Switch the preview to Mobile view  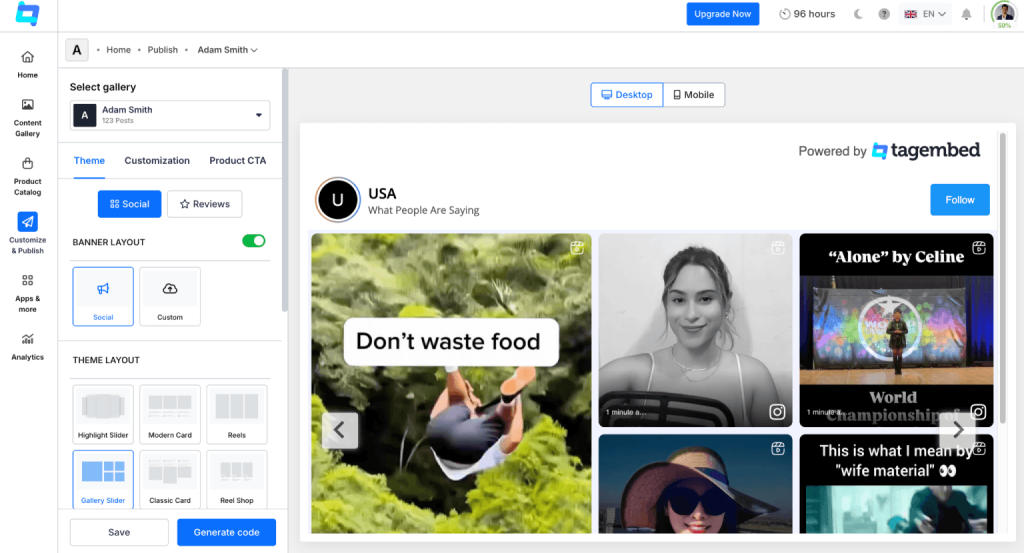coord(694,95)
